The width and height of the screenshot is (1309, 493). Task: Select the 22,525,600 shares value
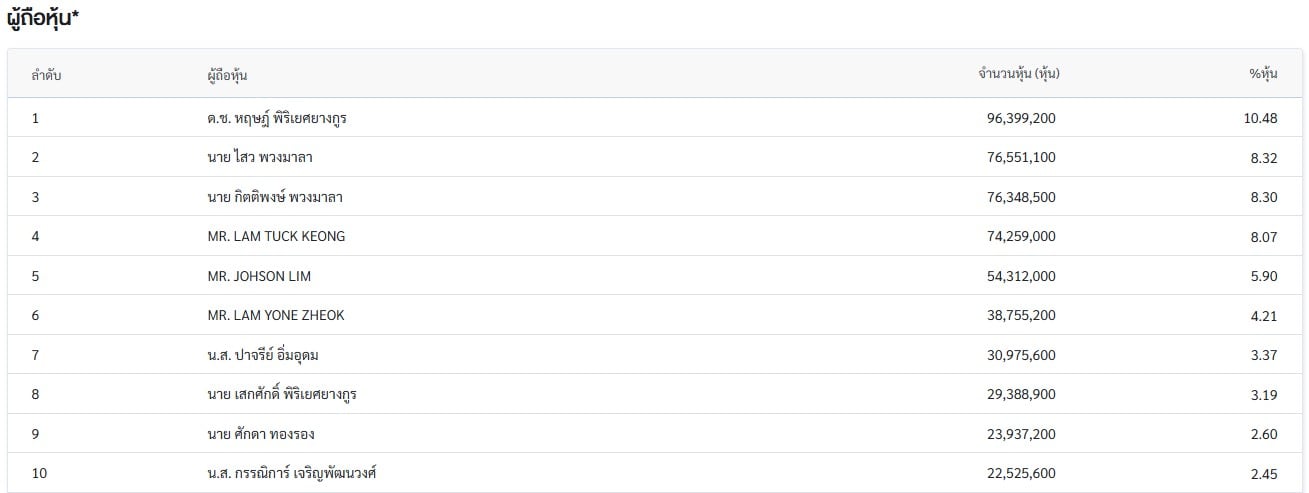pyautogui.click(x=1020, y=473)
